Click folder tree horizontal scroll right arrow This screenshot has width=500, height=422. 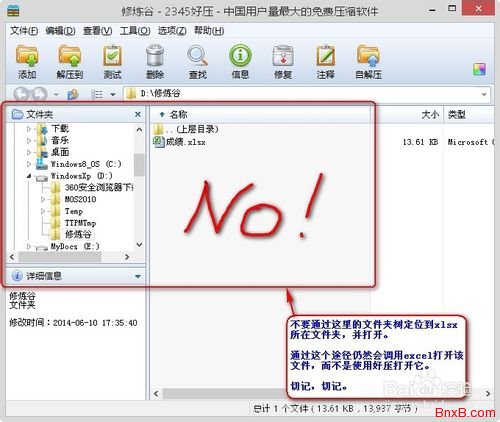127,257
